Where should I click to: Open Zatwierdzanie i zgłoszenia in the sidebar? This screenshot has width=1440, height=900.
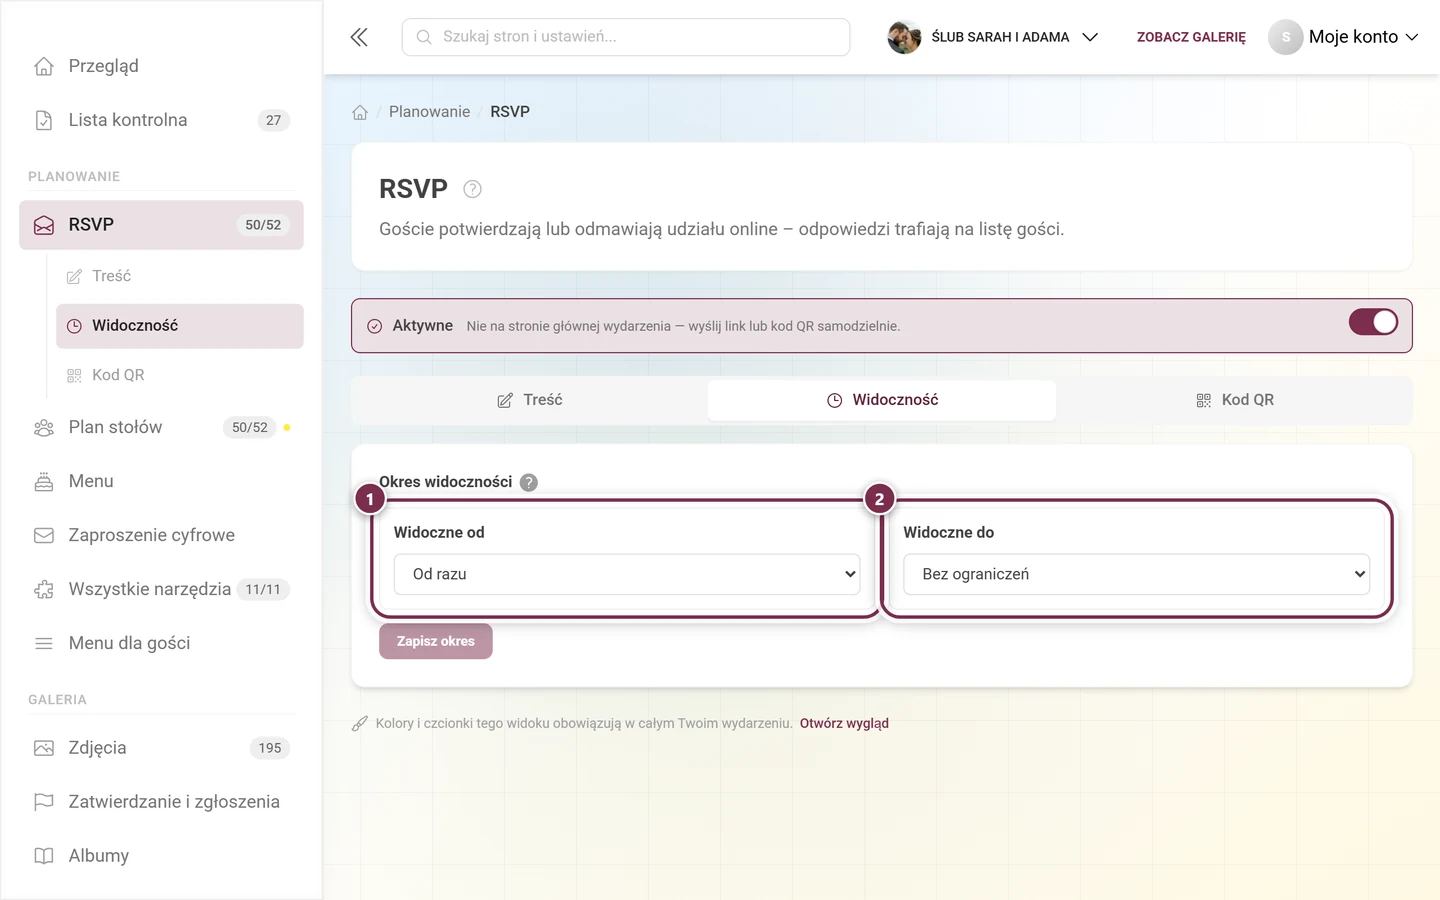pos(161,802)
